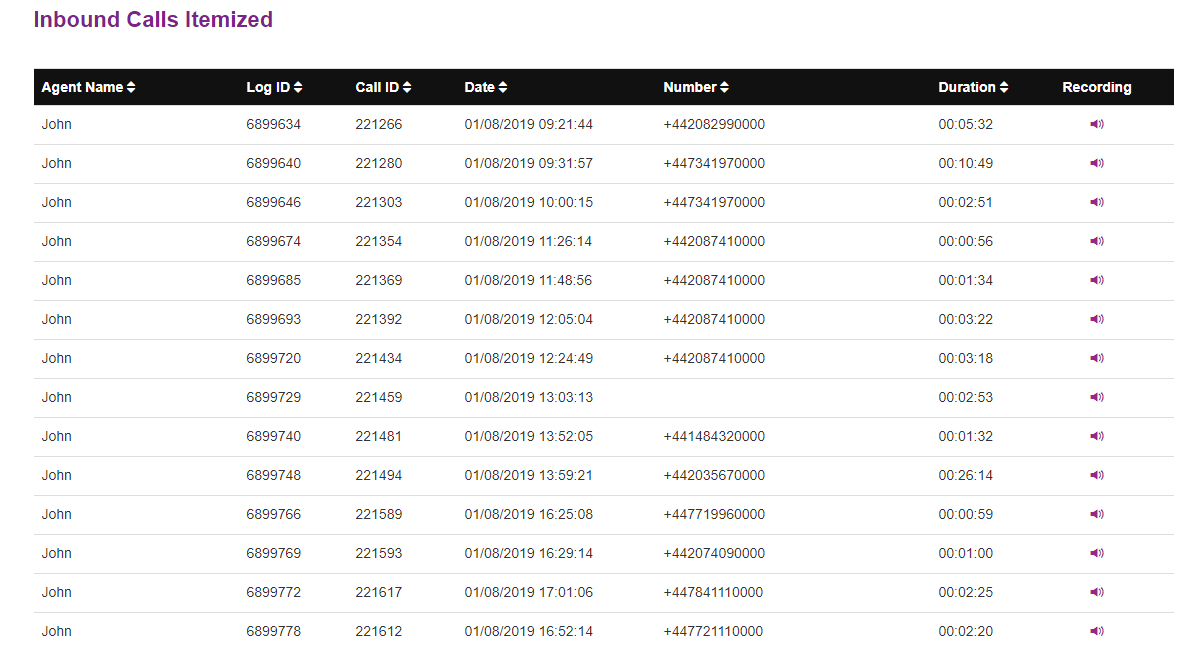1184x660 pixels.
Task: Click date 01/08/2019 10:00:15
Action: click(529, 202)
